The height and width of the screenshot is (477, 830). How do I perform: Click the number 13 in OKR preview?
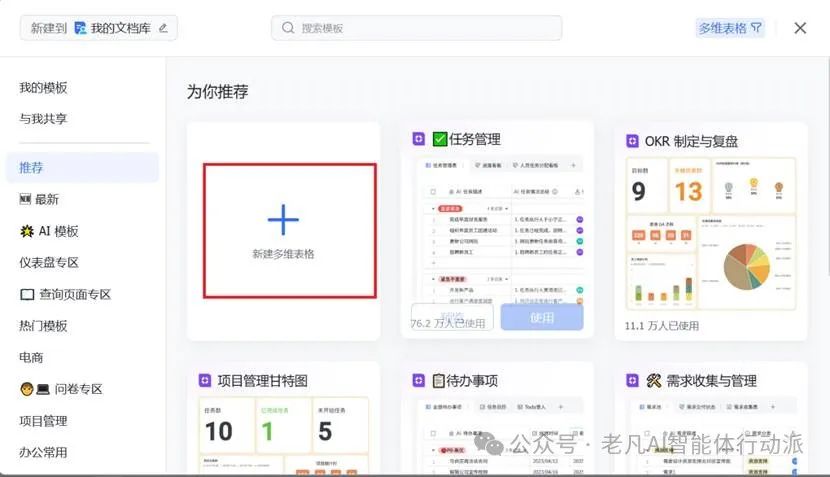[x=689, y=191]
